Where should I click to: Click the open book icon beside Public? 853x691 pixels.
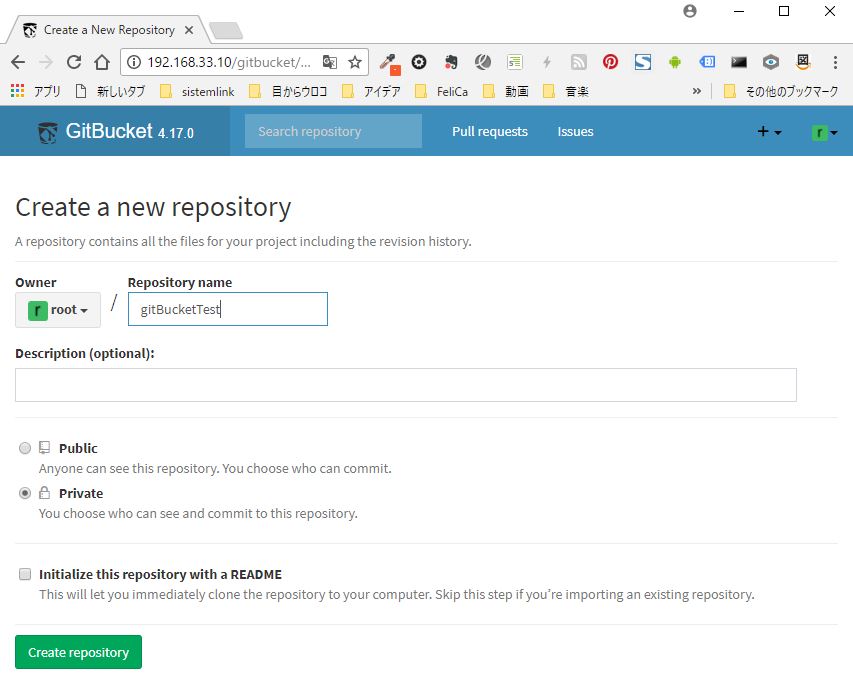coord(45,448)
